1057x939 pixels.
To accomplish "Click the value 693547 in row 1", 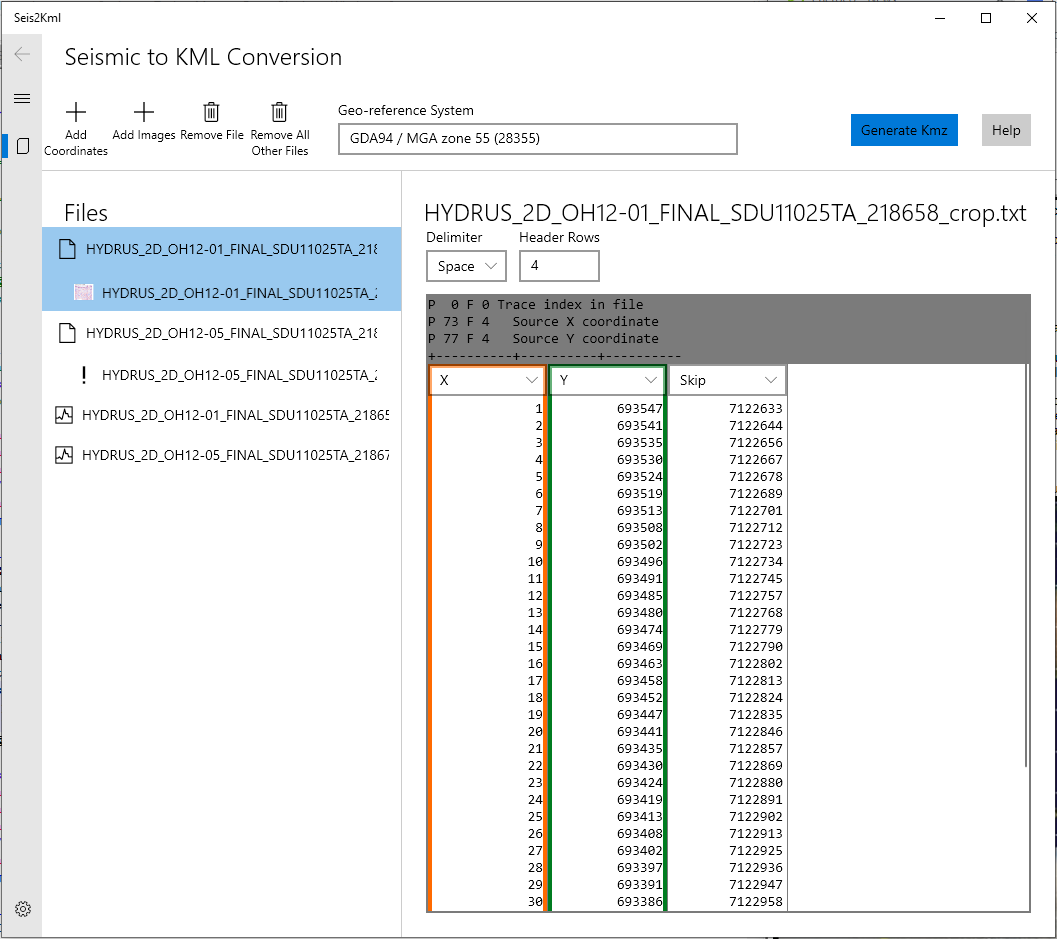I will tap(639, 408).
